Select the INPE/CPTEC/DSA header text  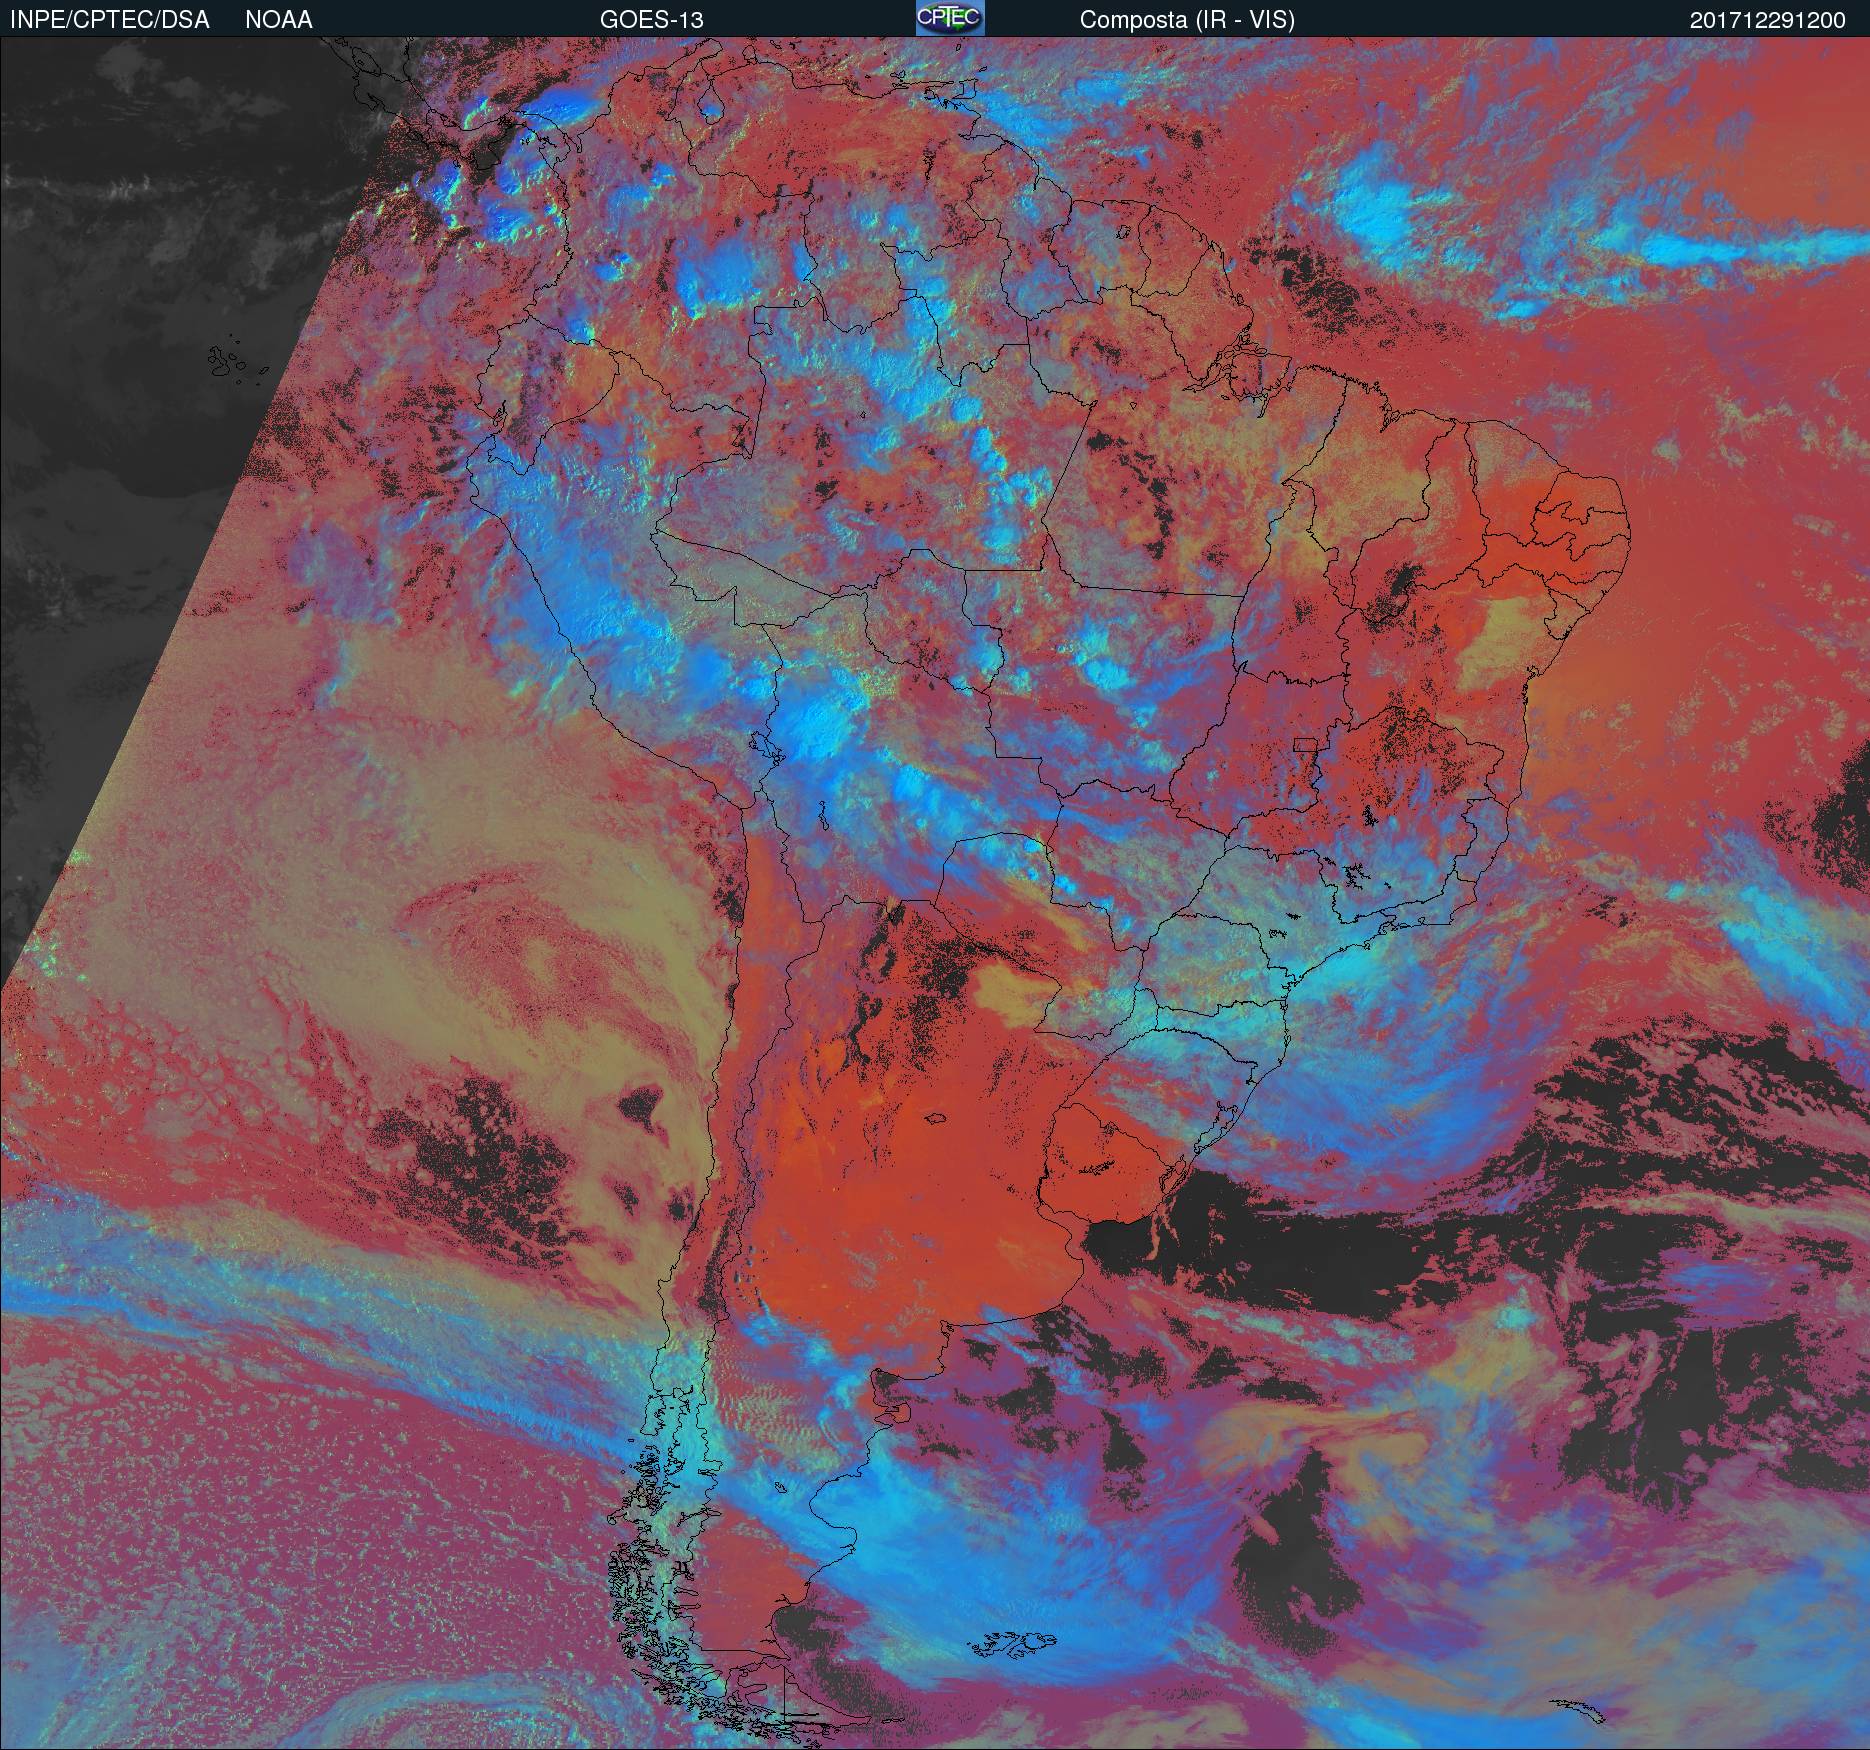(108, 20)
